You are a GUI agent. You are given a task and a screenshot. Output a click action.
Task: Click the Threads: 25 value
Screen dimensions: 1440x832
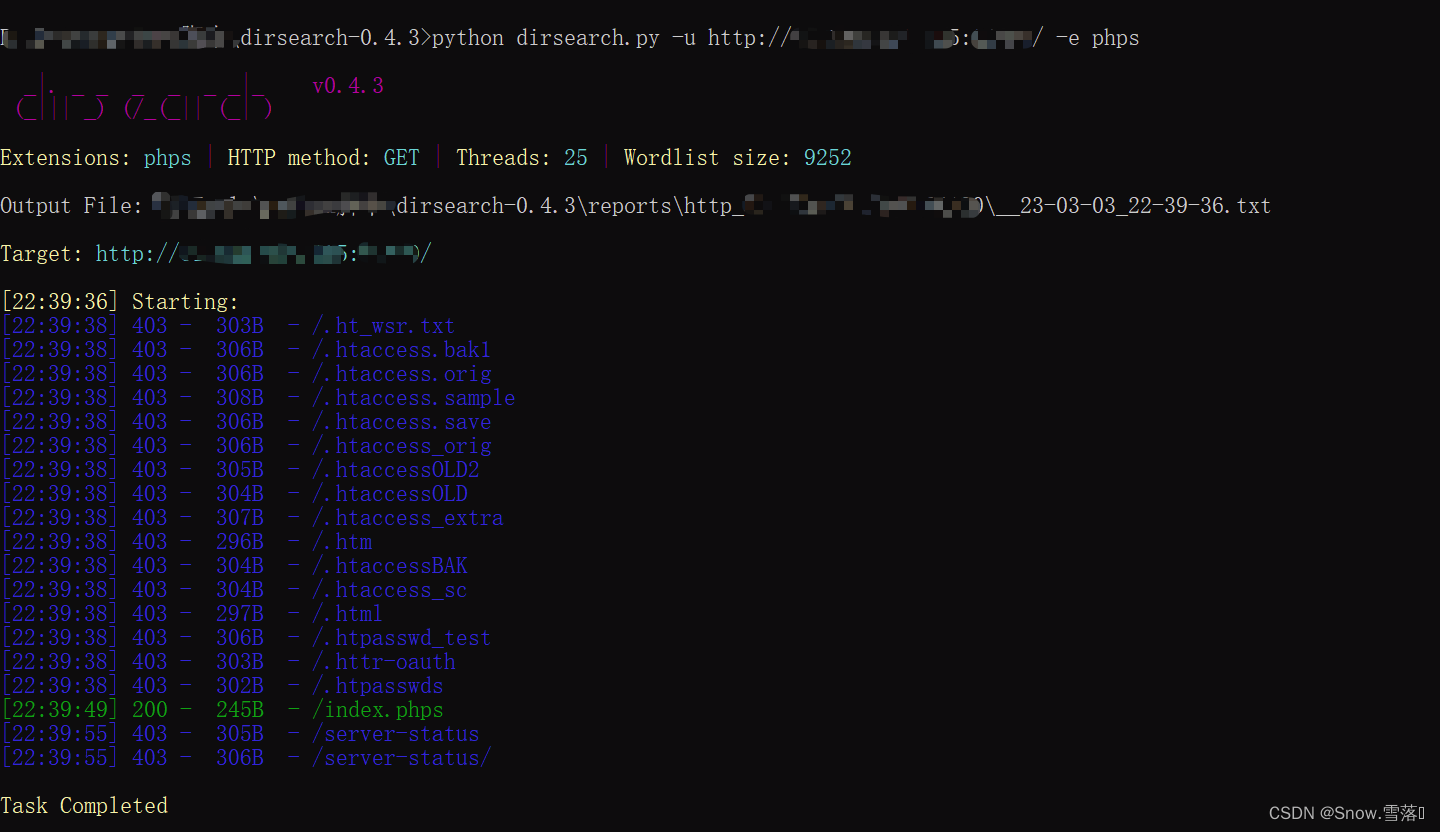pyautogui.click(x=576, y=158)
